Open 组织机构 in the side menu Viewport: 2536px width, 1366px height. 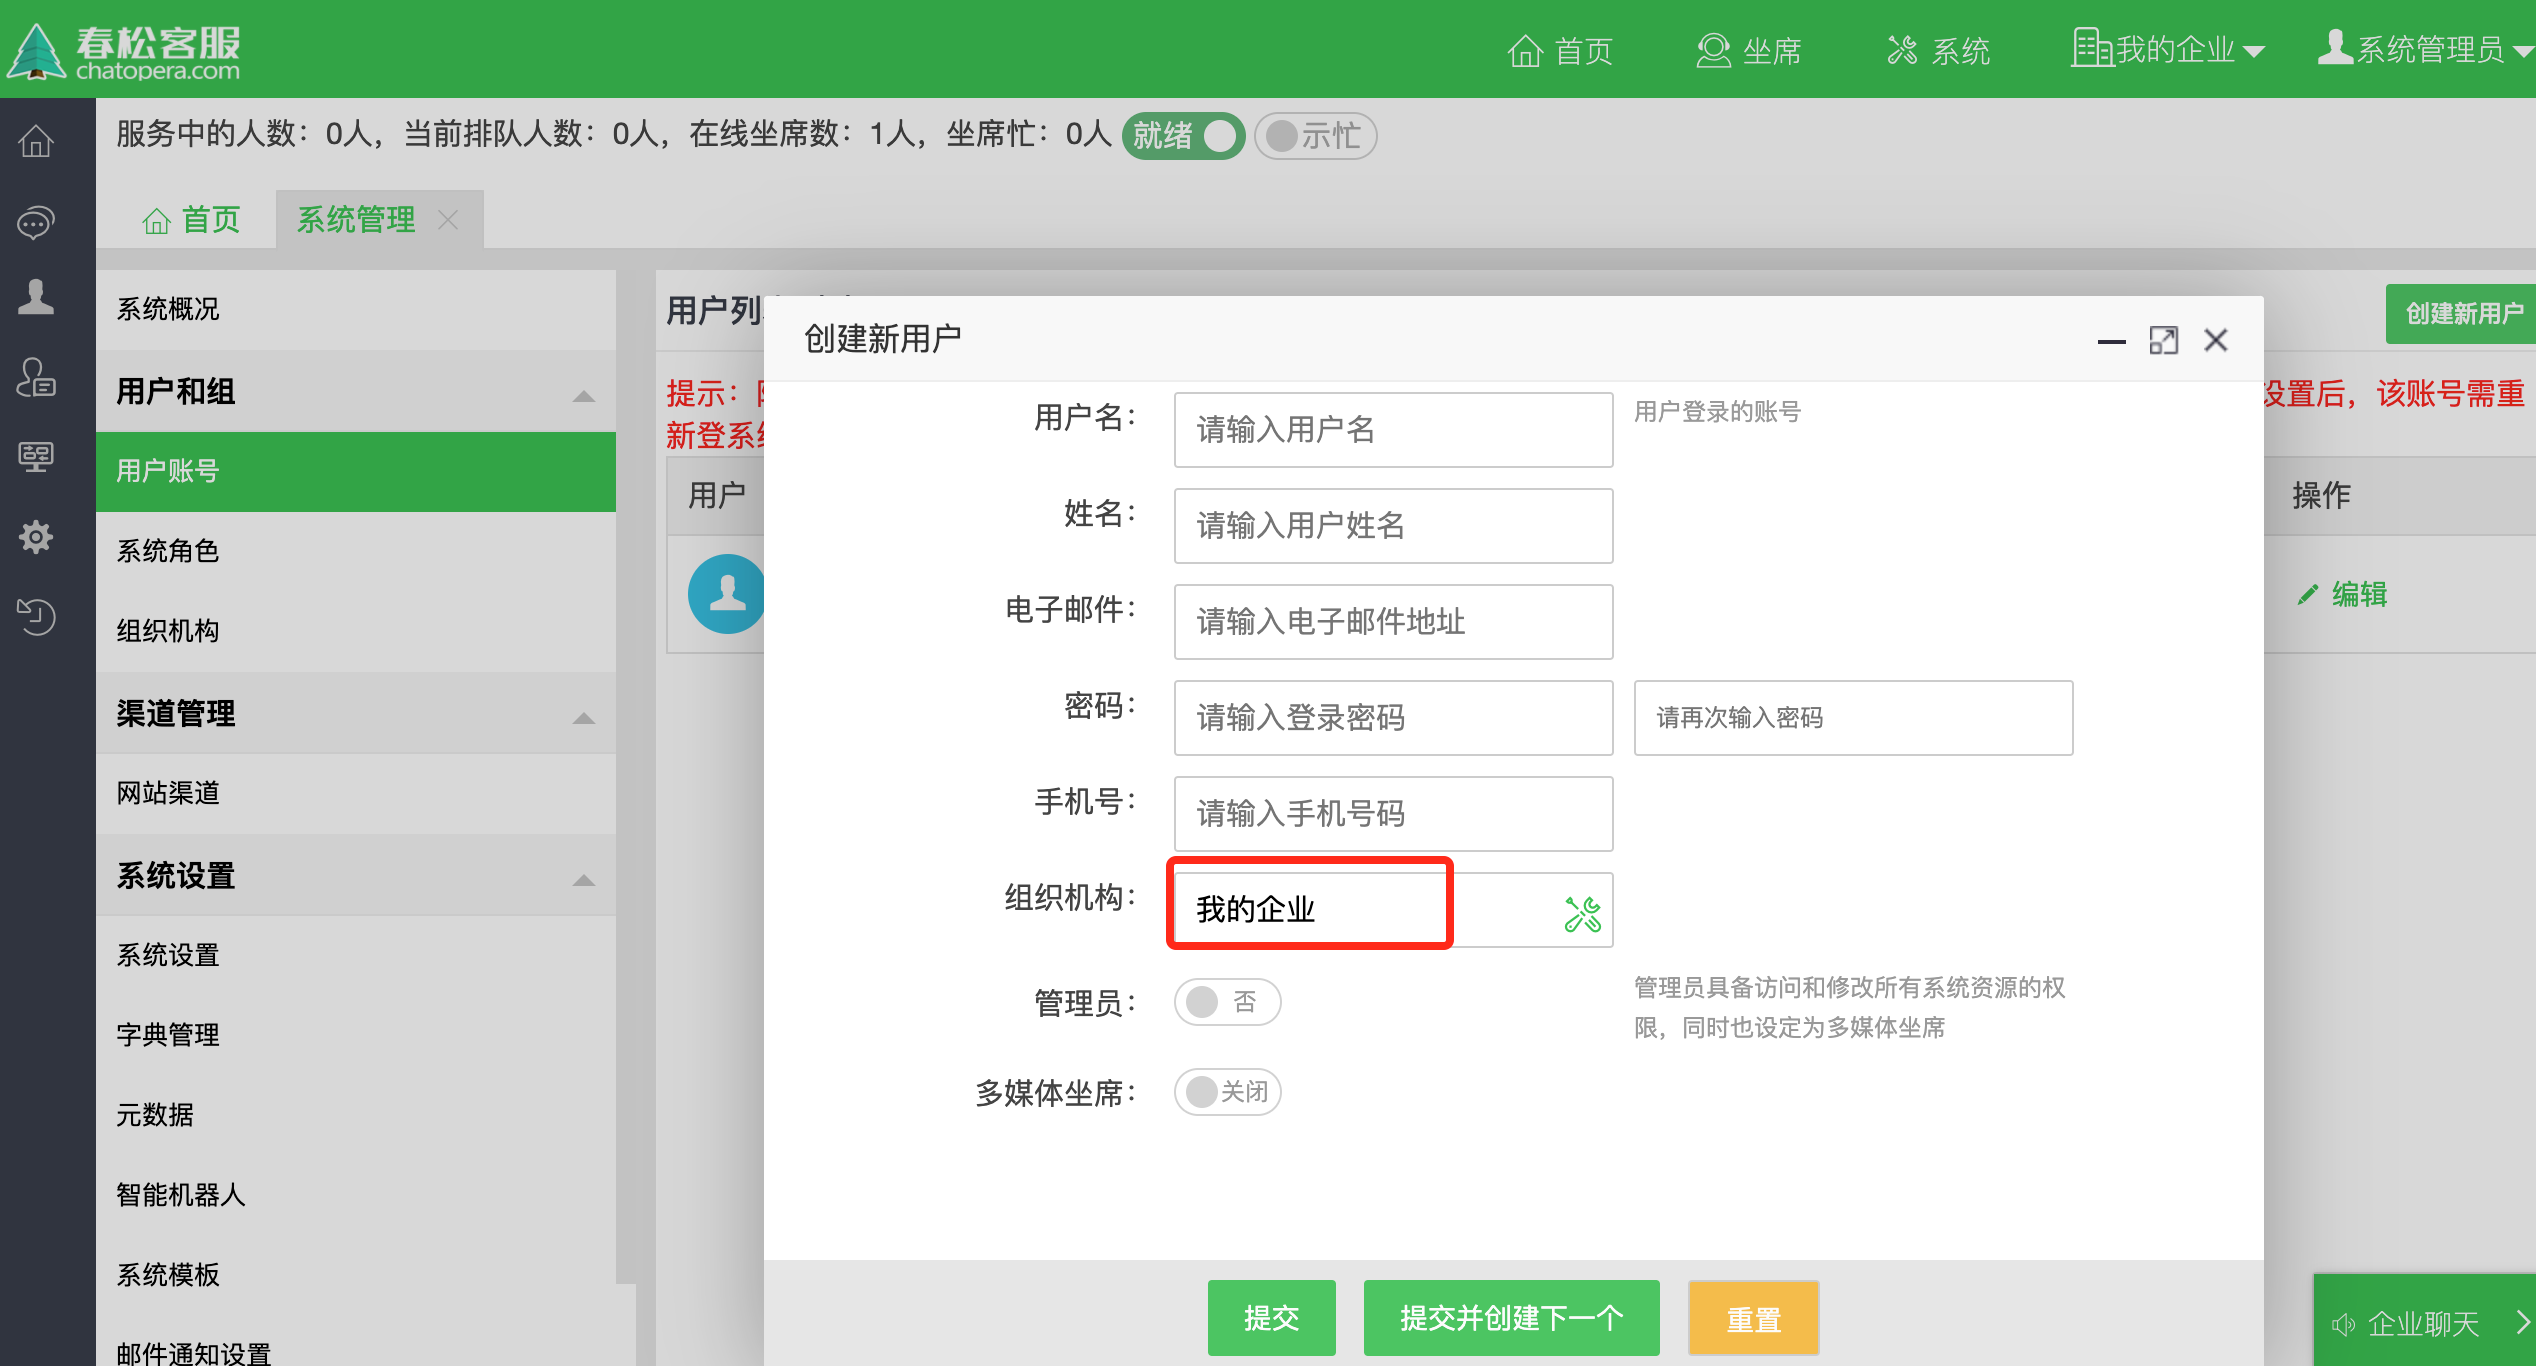pyautogui.click(x=355, y=631)
